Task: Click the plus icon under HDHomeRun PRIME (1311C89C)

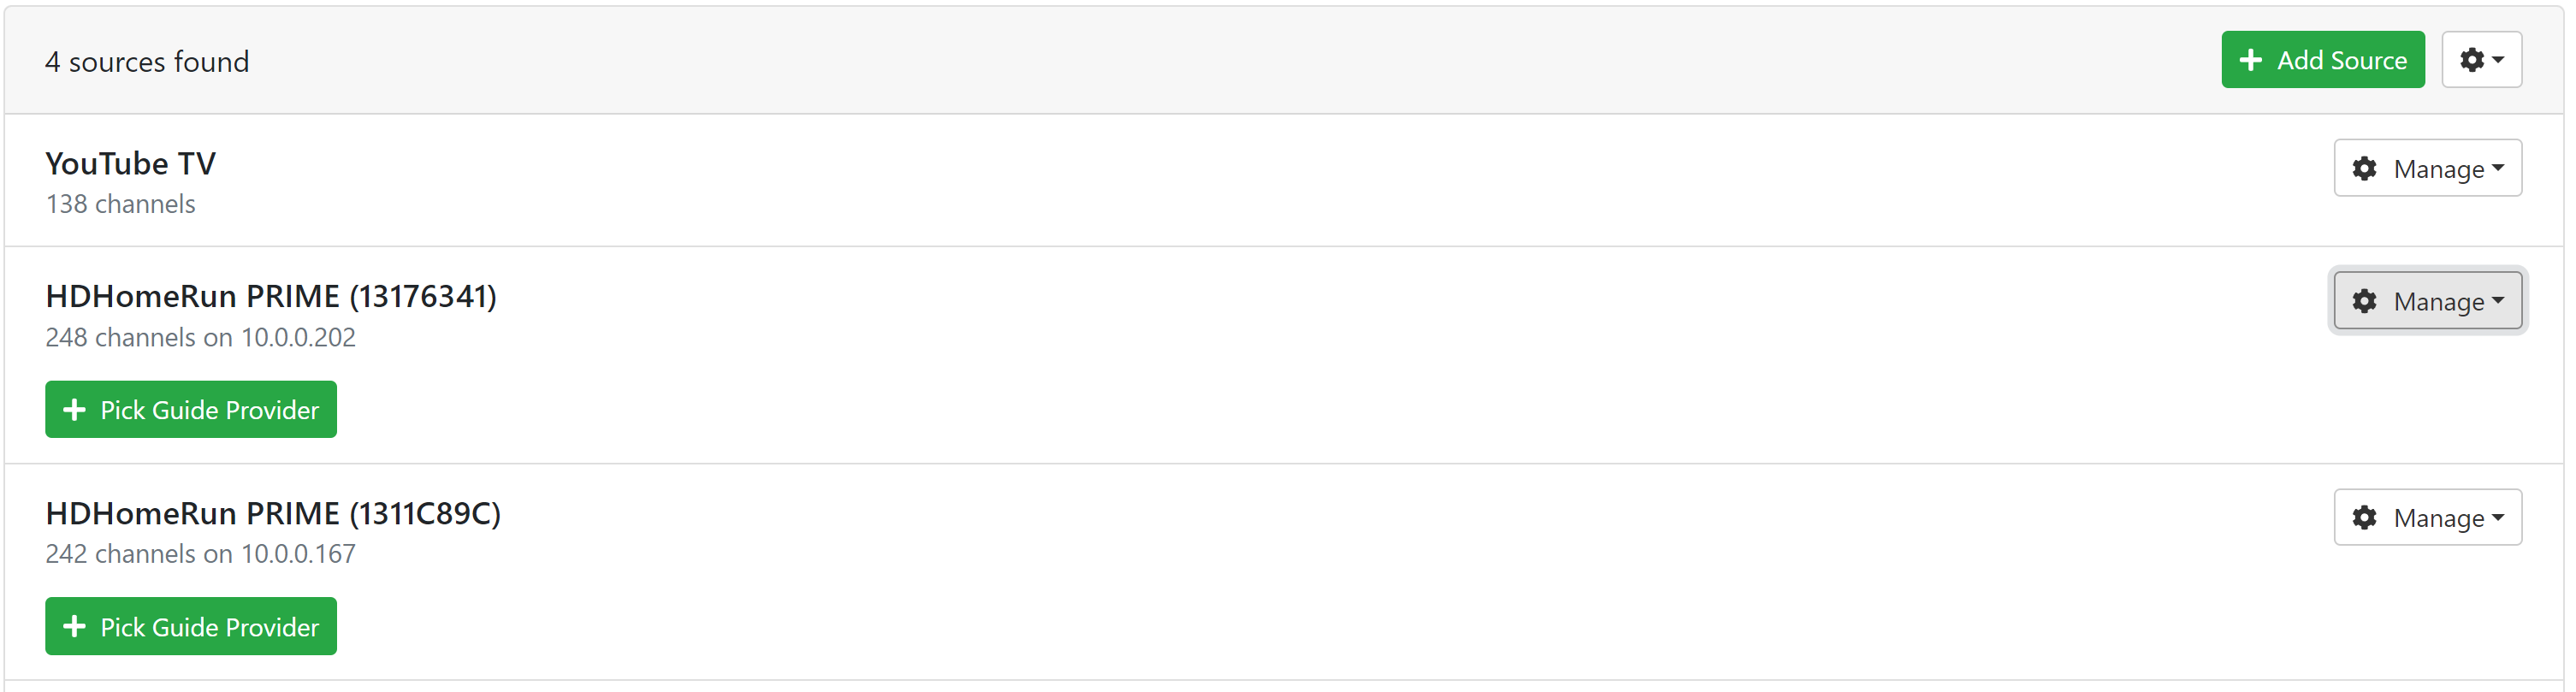Action: click(x=74, y=627)
